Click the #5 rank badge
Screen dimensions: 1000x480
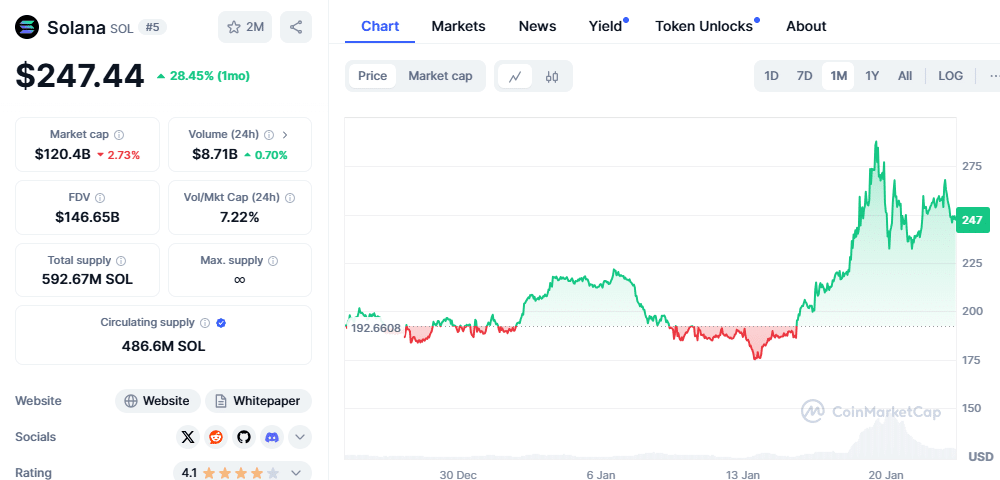click(152, 27)
